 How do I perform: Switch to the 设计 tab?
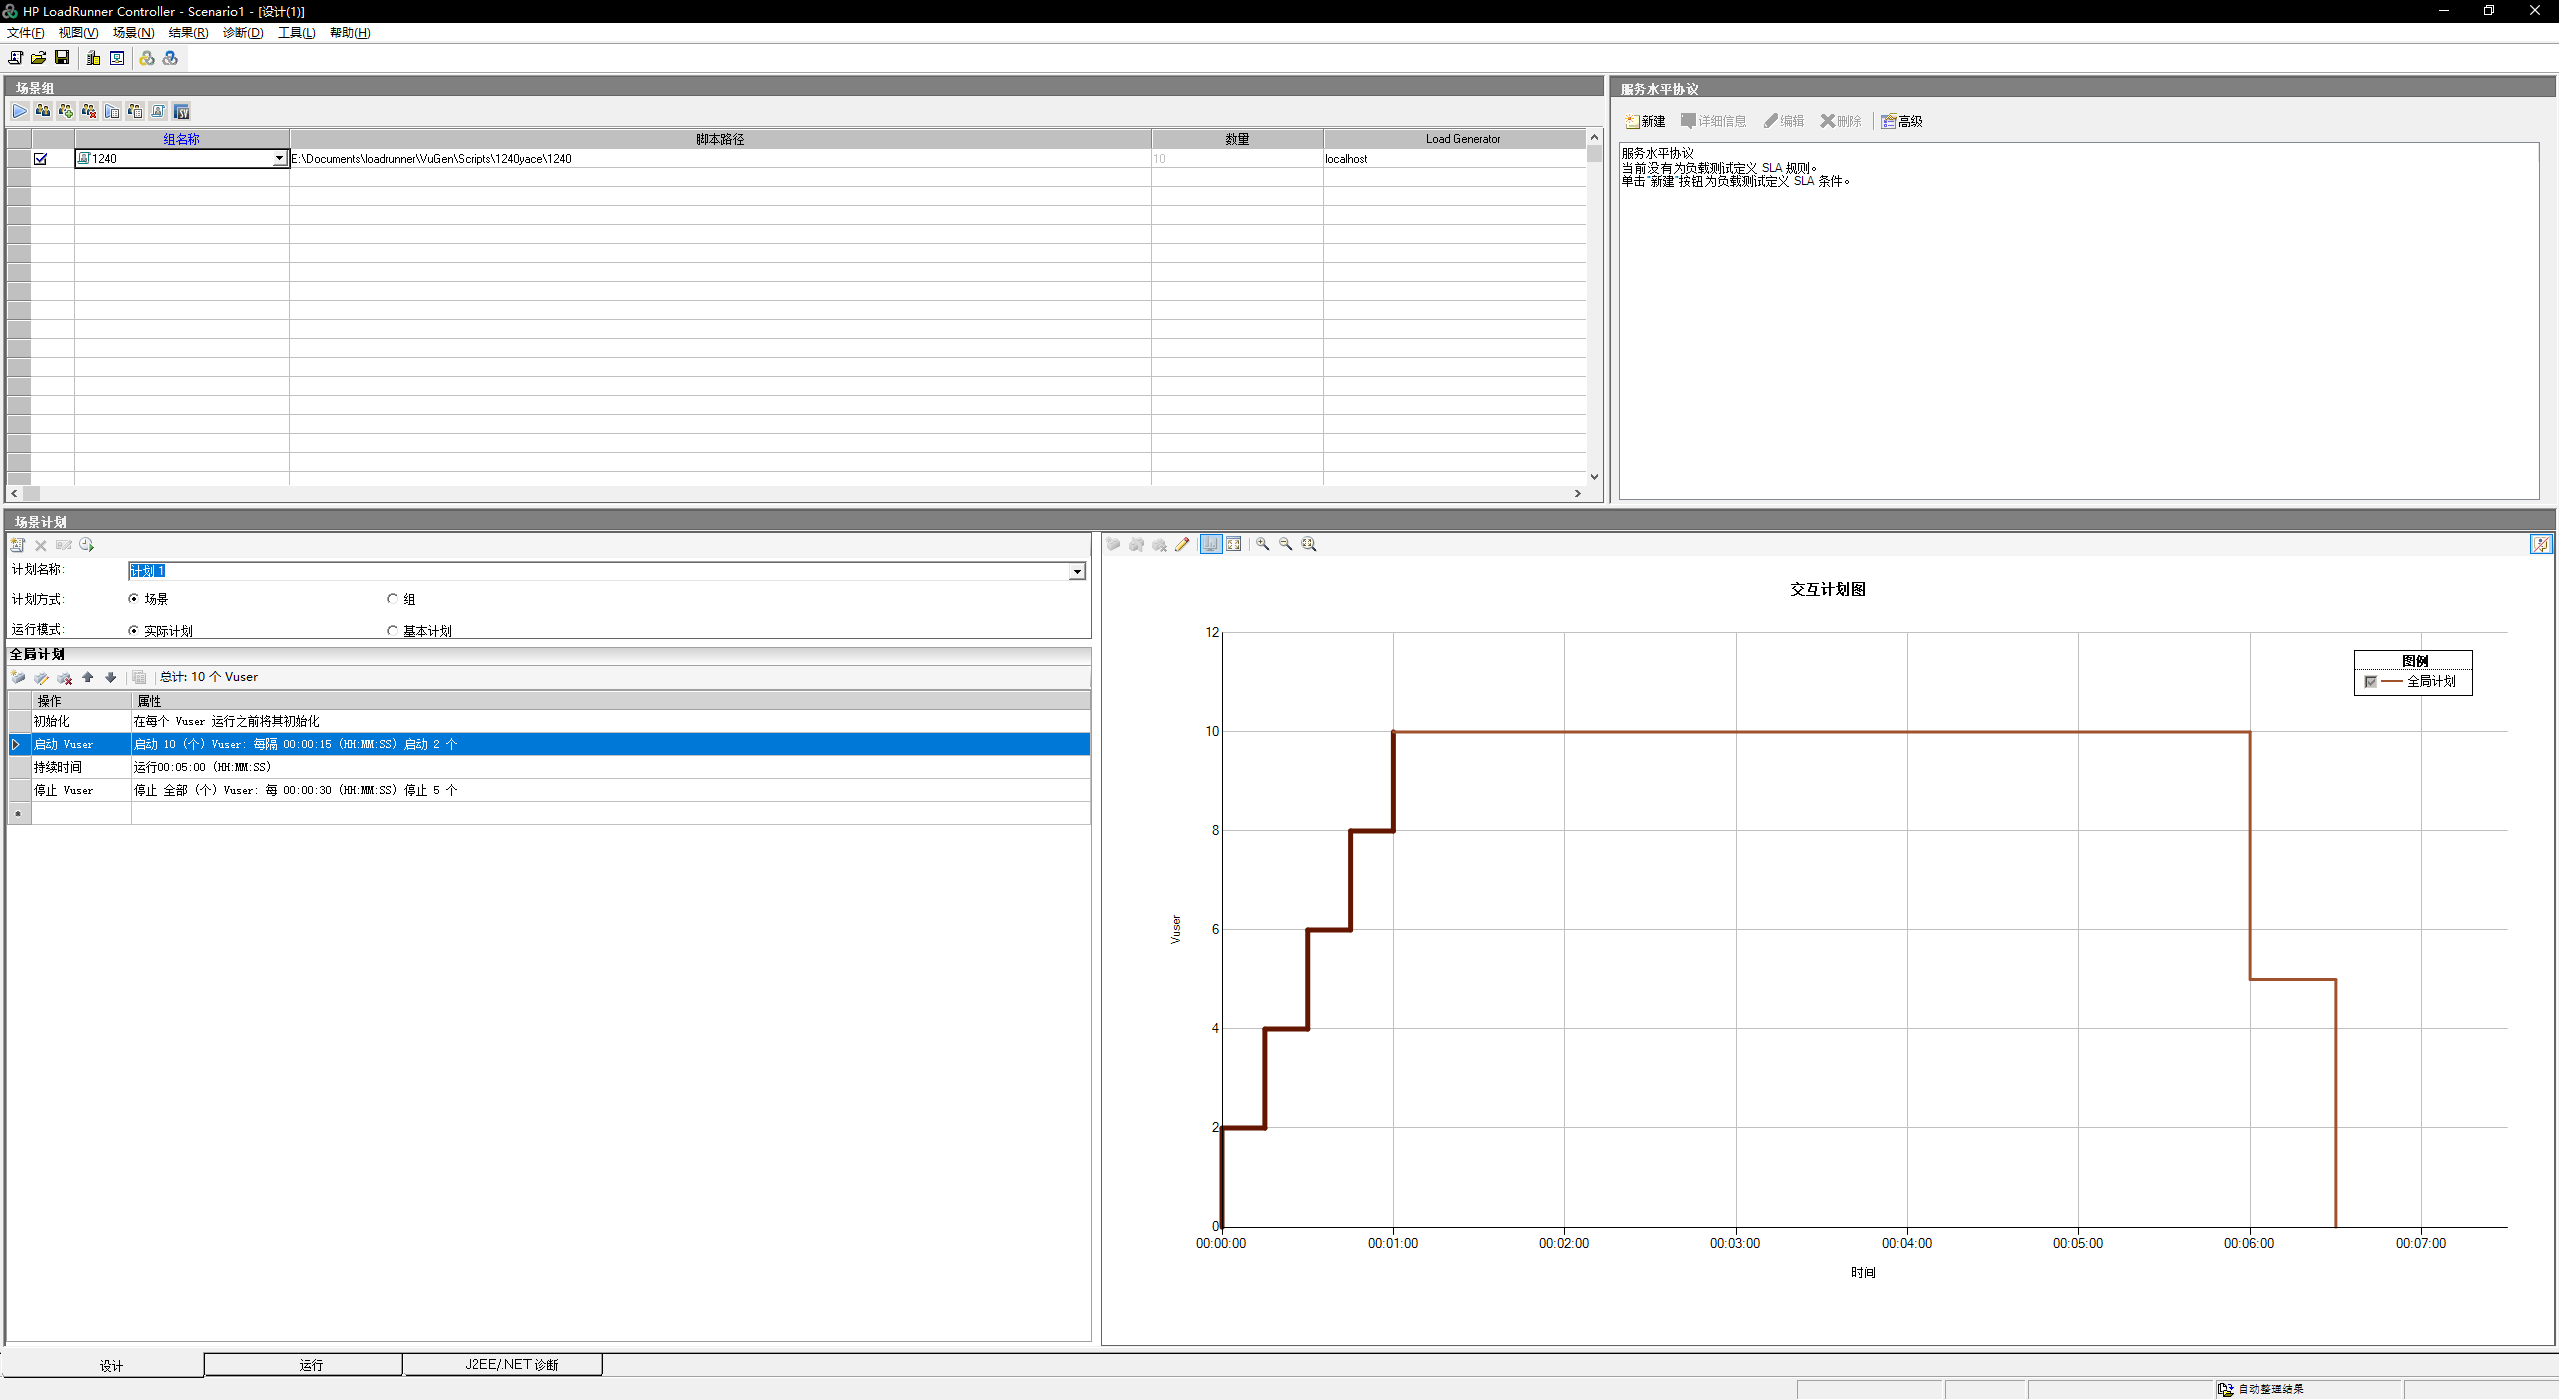point(110,1365)
